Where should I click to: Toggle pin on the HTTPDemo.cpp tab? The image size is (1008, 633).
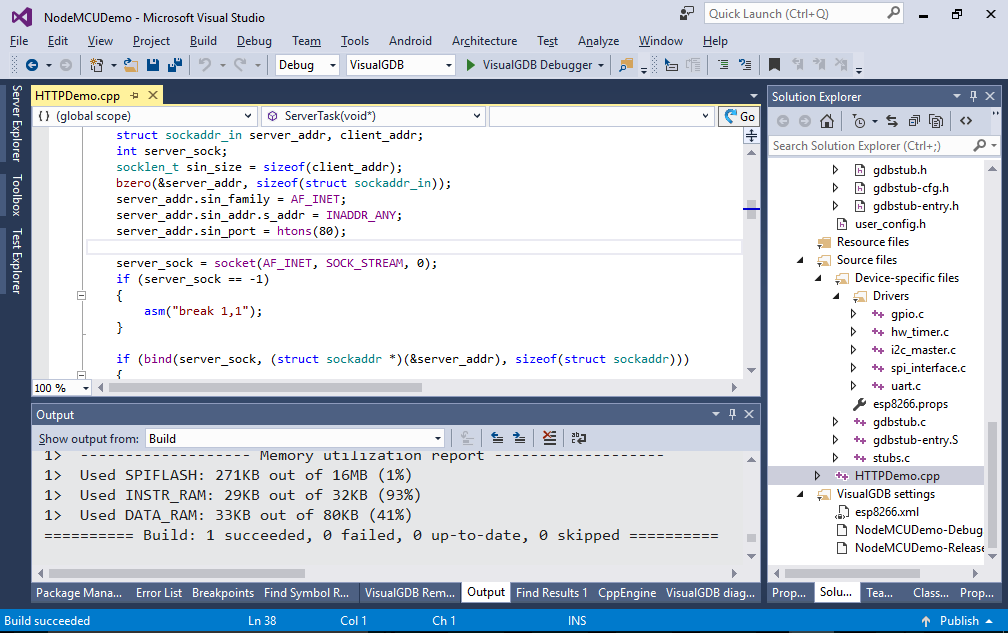coord(134,96)
